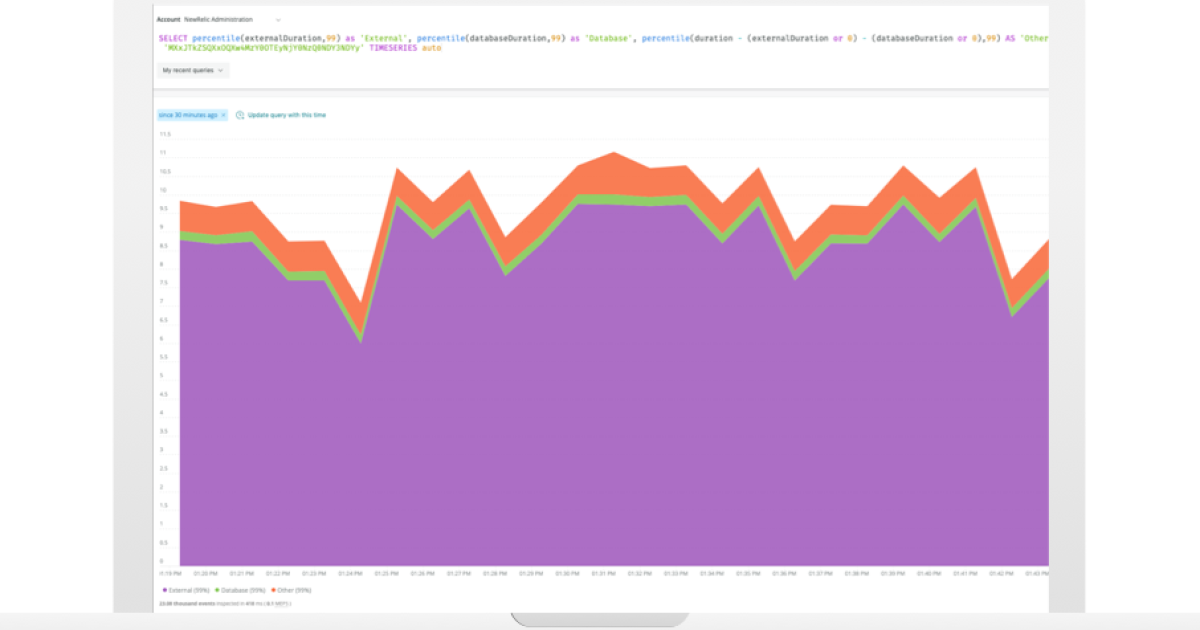Click the dropdown chevron next to NewRelic Administration
1200x630 pixels.
[278, 19]
